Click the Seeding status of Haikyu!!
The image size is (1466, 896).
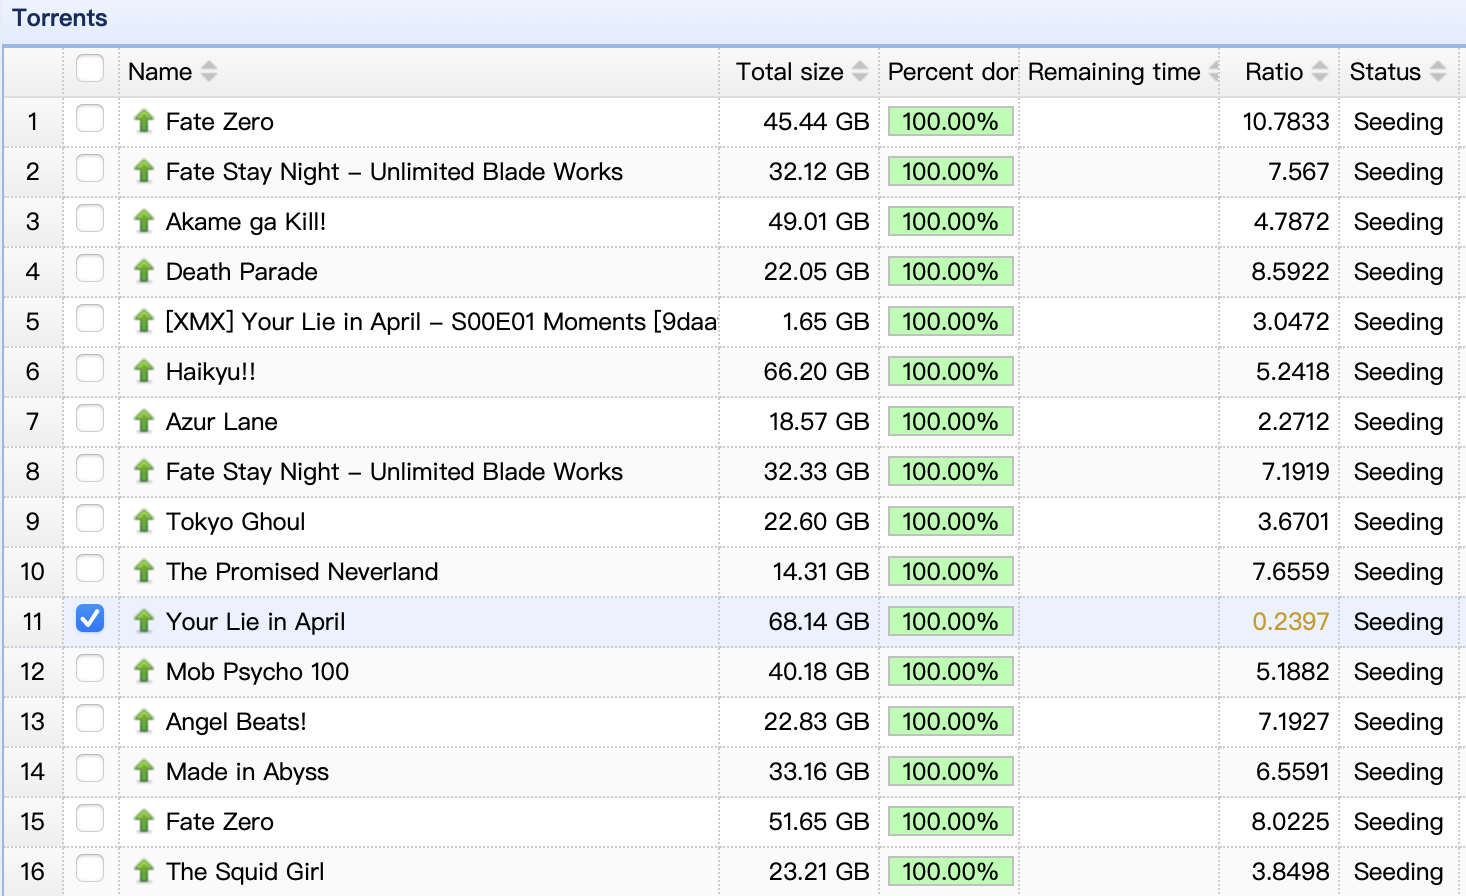pyautogui.click(x=1398, y=371)
